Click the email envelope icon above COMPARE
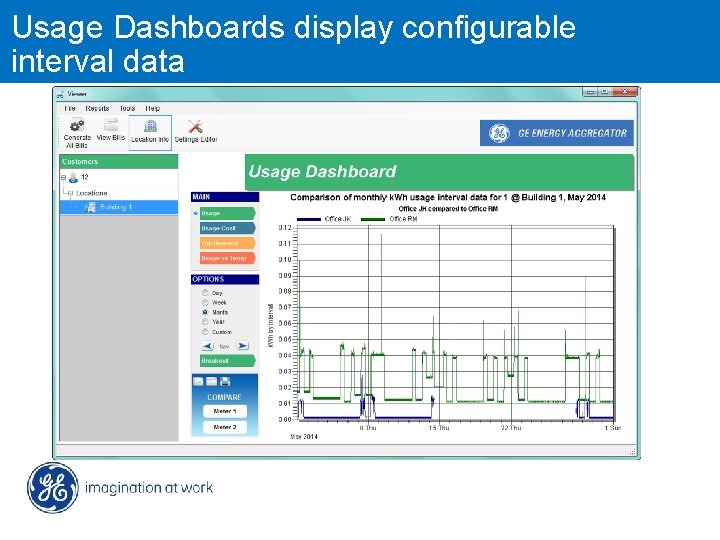720x540 pixels. click(x=198, y=381)
